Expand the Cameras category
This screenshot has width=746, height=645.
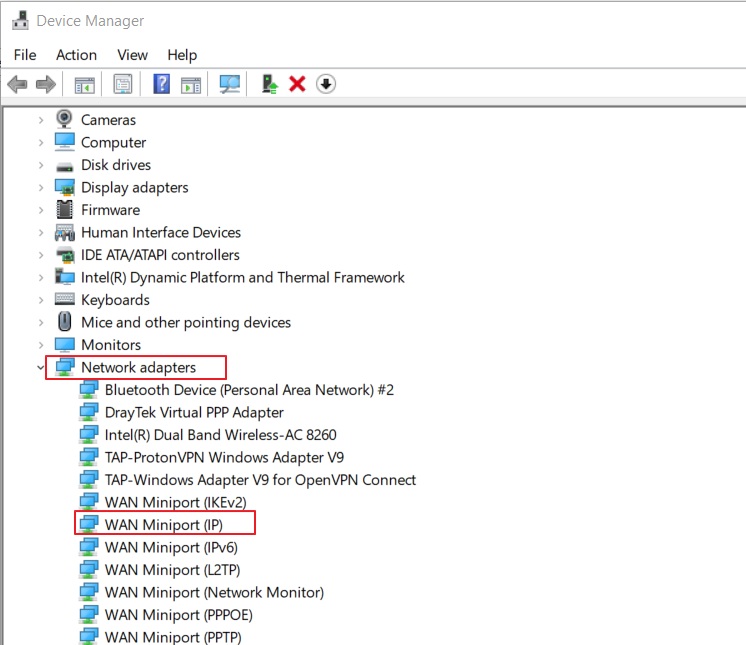(41, 120)
